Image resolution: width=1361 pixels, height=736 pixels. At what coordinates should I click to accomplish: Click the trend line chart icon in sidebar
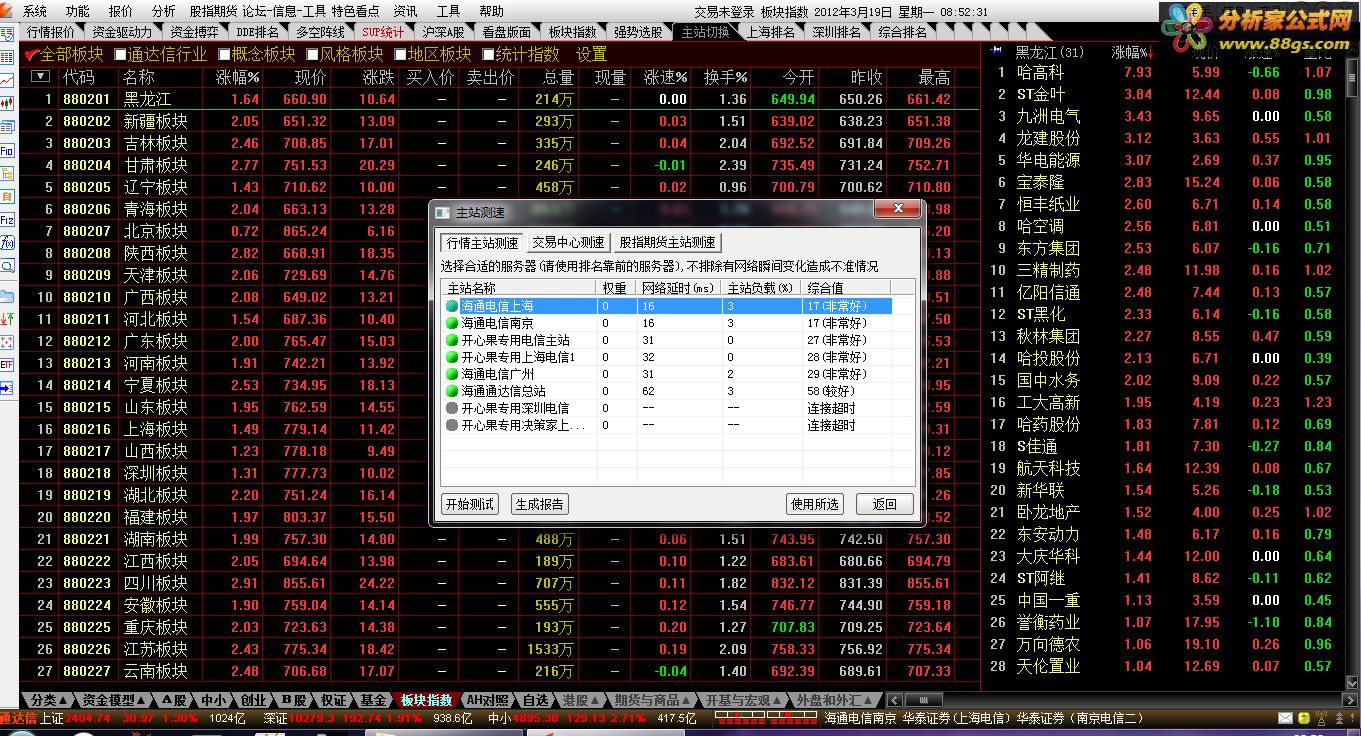[x=7, y=80]
